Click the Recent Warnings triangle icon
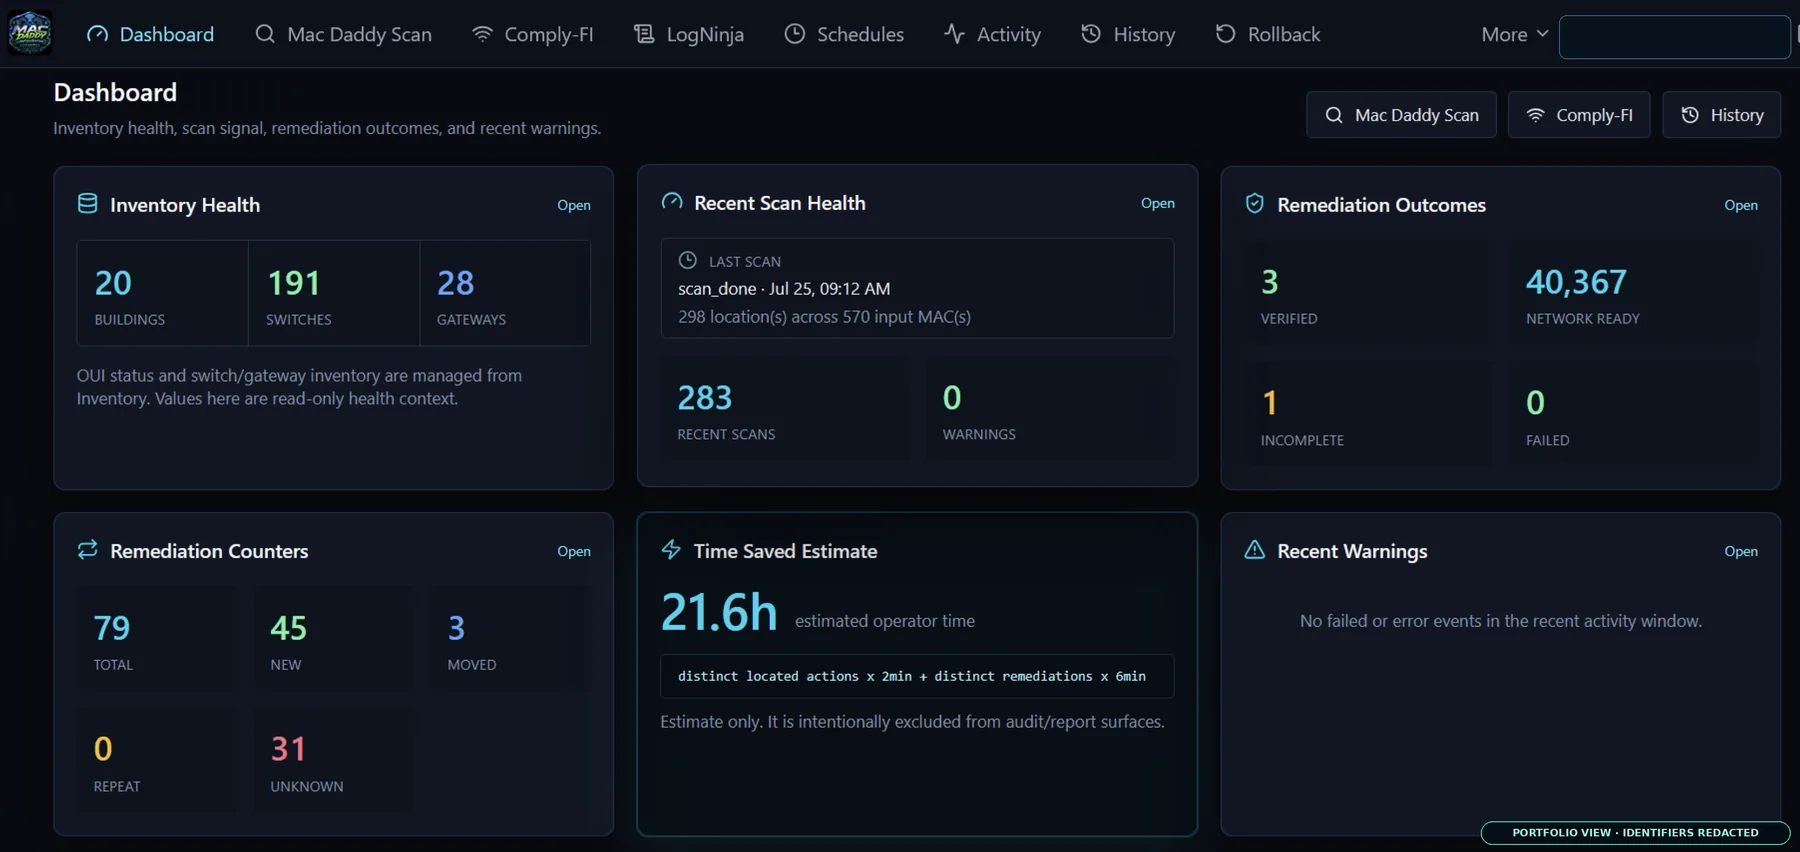1800x852 pixels. (x=1254, y=550)
